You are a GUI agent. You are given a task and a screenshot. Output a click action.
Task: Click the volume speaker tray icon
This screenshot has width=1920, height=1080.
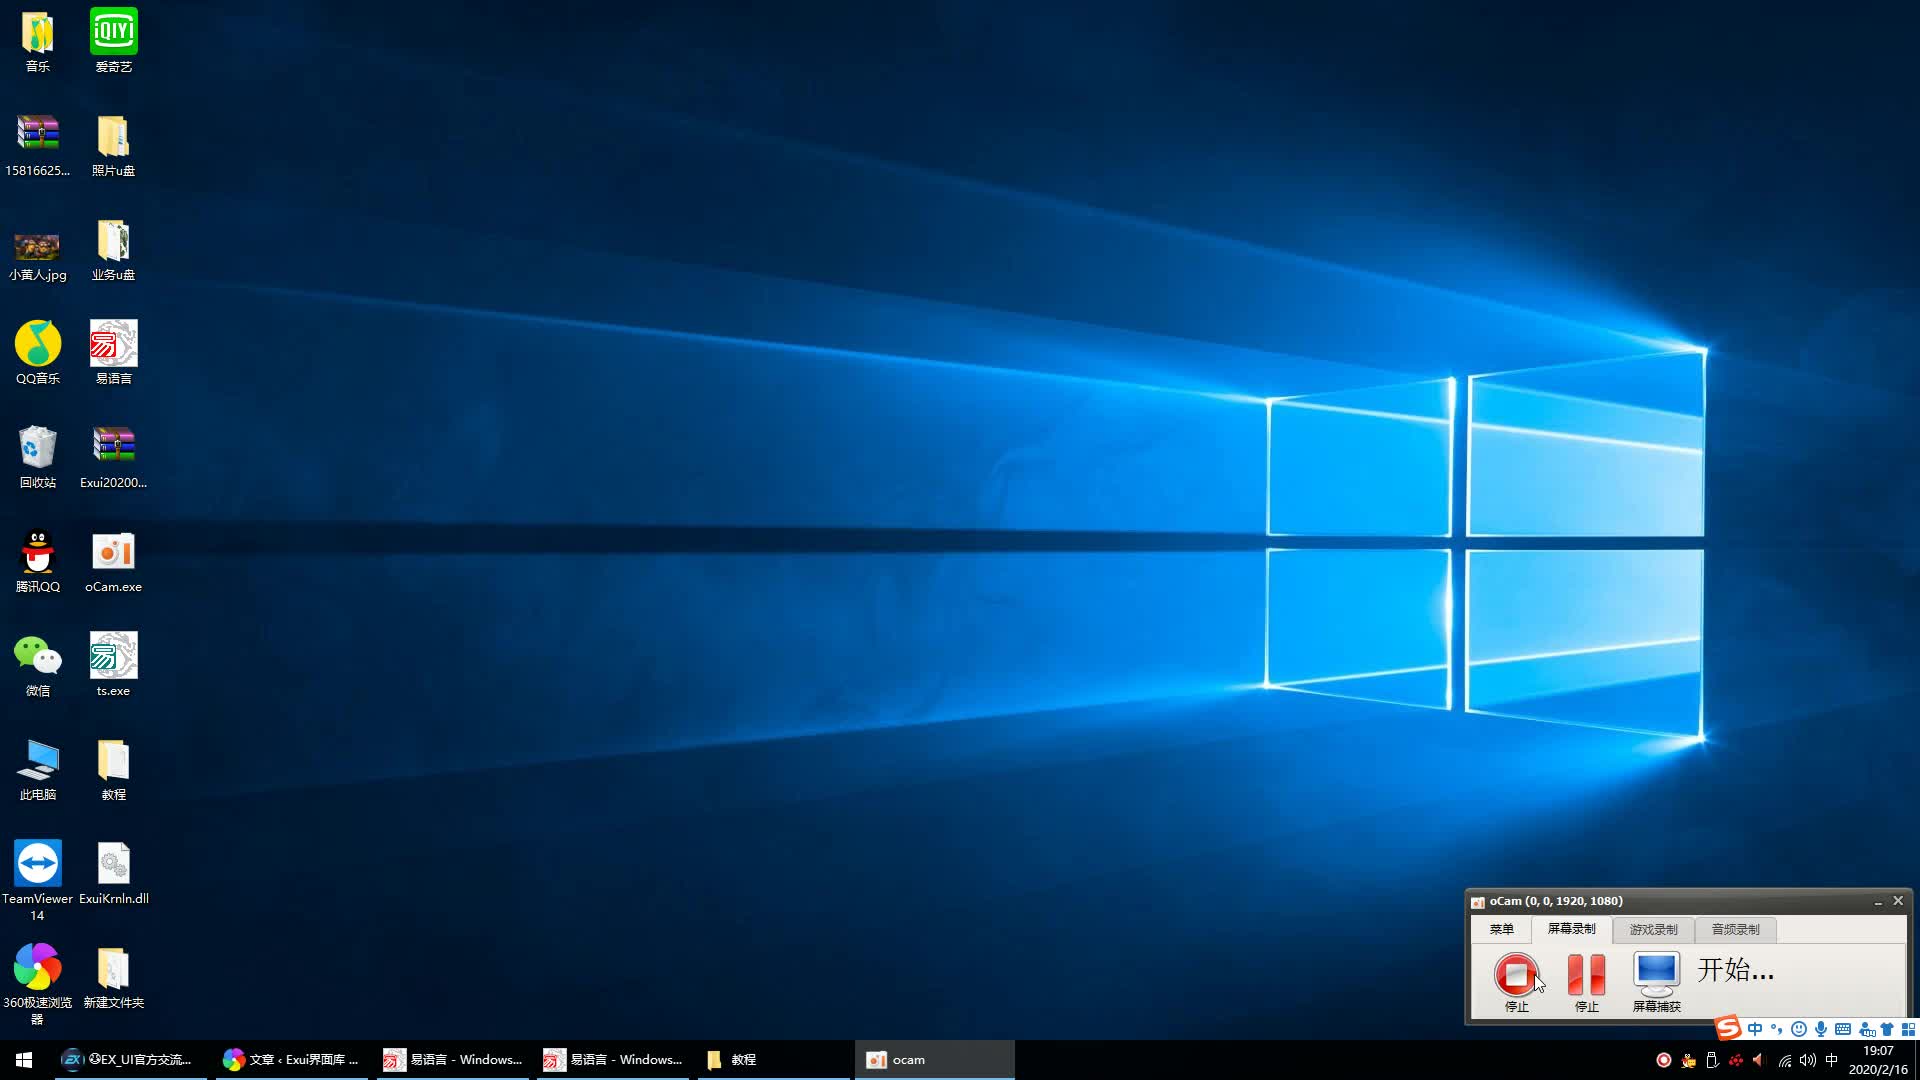tap(1807, 1060)
